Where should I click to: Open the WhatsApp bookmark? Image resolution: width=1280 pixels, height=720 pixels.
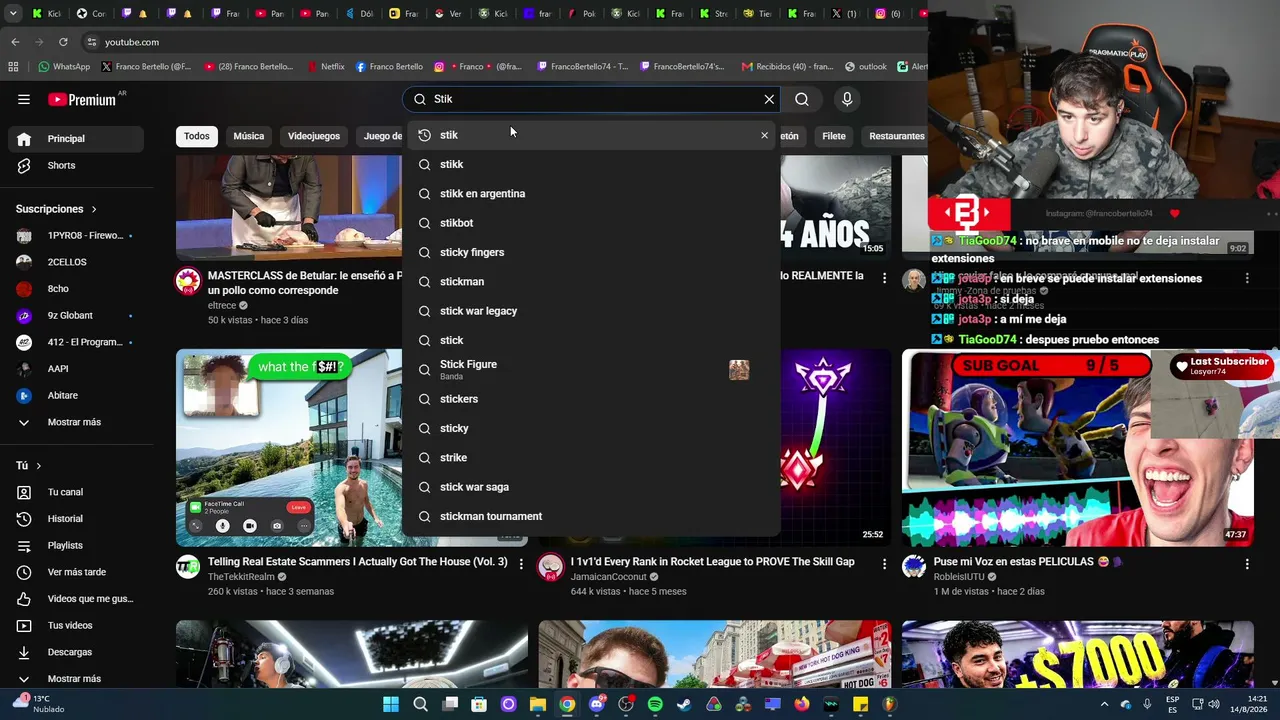(x=64, y=67)
